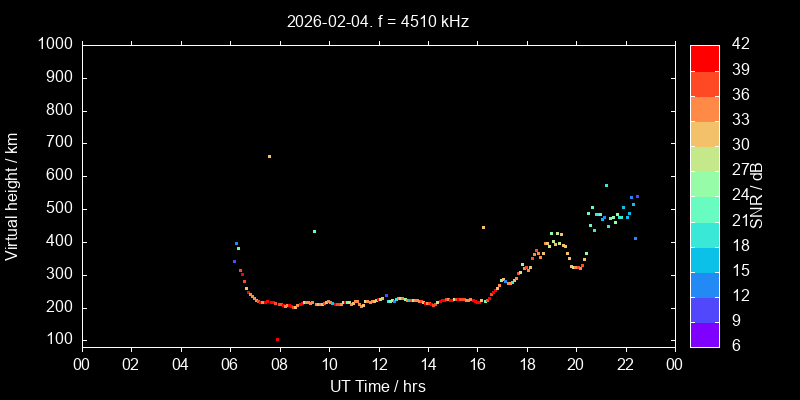This screenshot has width=800, height=400.
Task: Click the purple 6–9 dB colorbar segment
Action: click(x=705, y=334)
